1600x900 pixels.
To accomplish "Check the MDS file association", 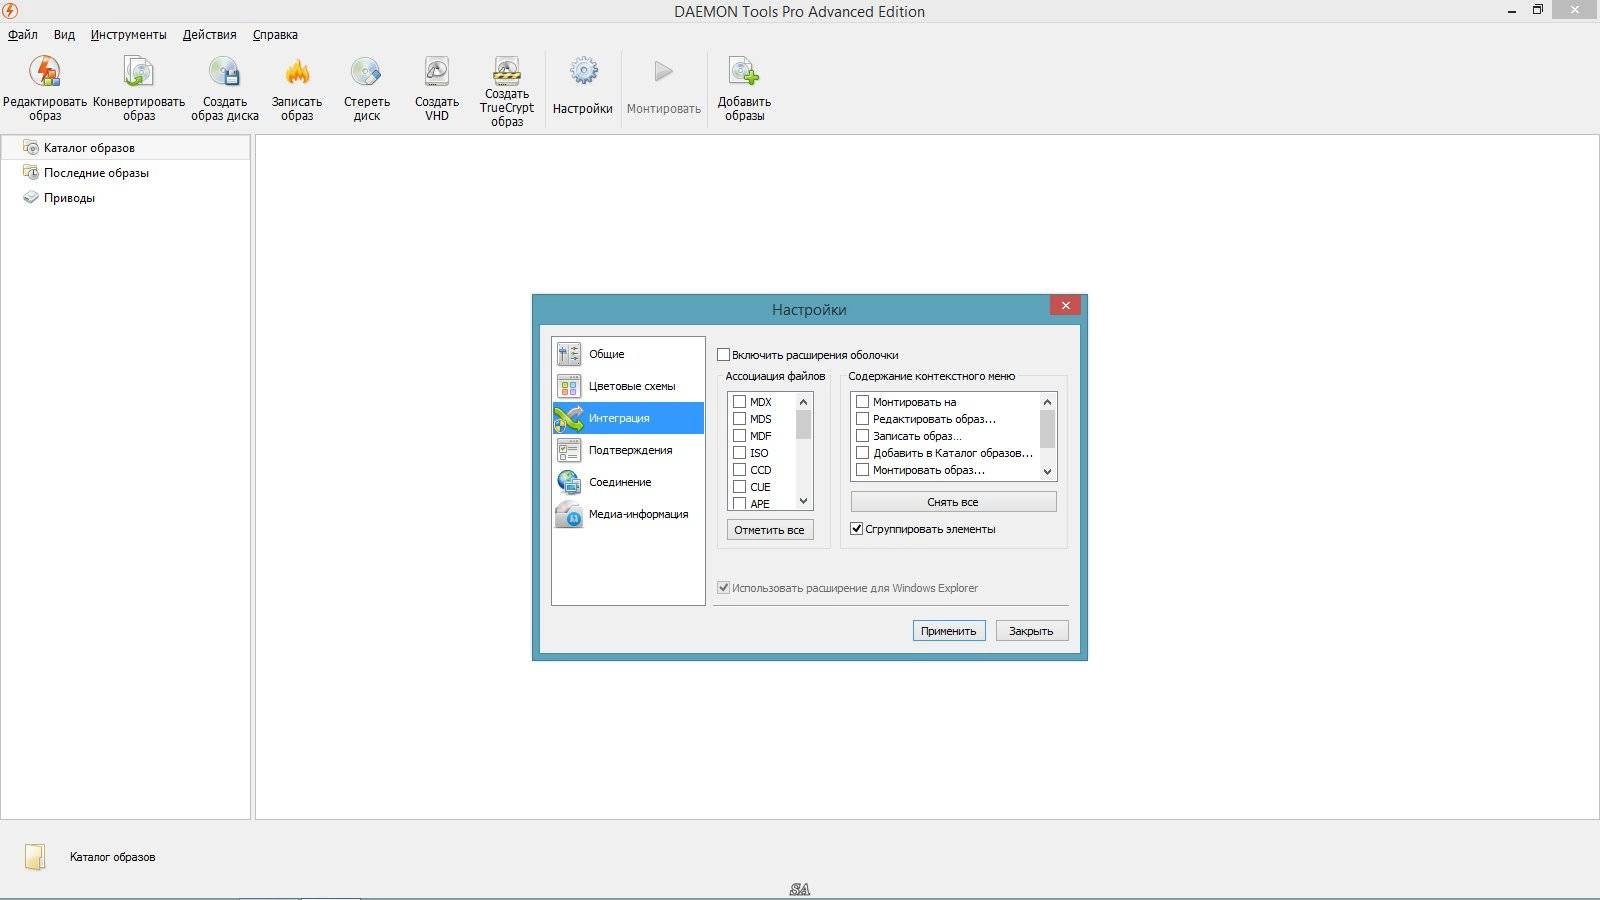I will point(739,419).
